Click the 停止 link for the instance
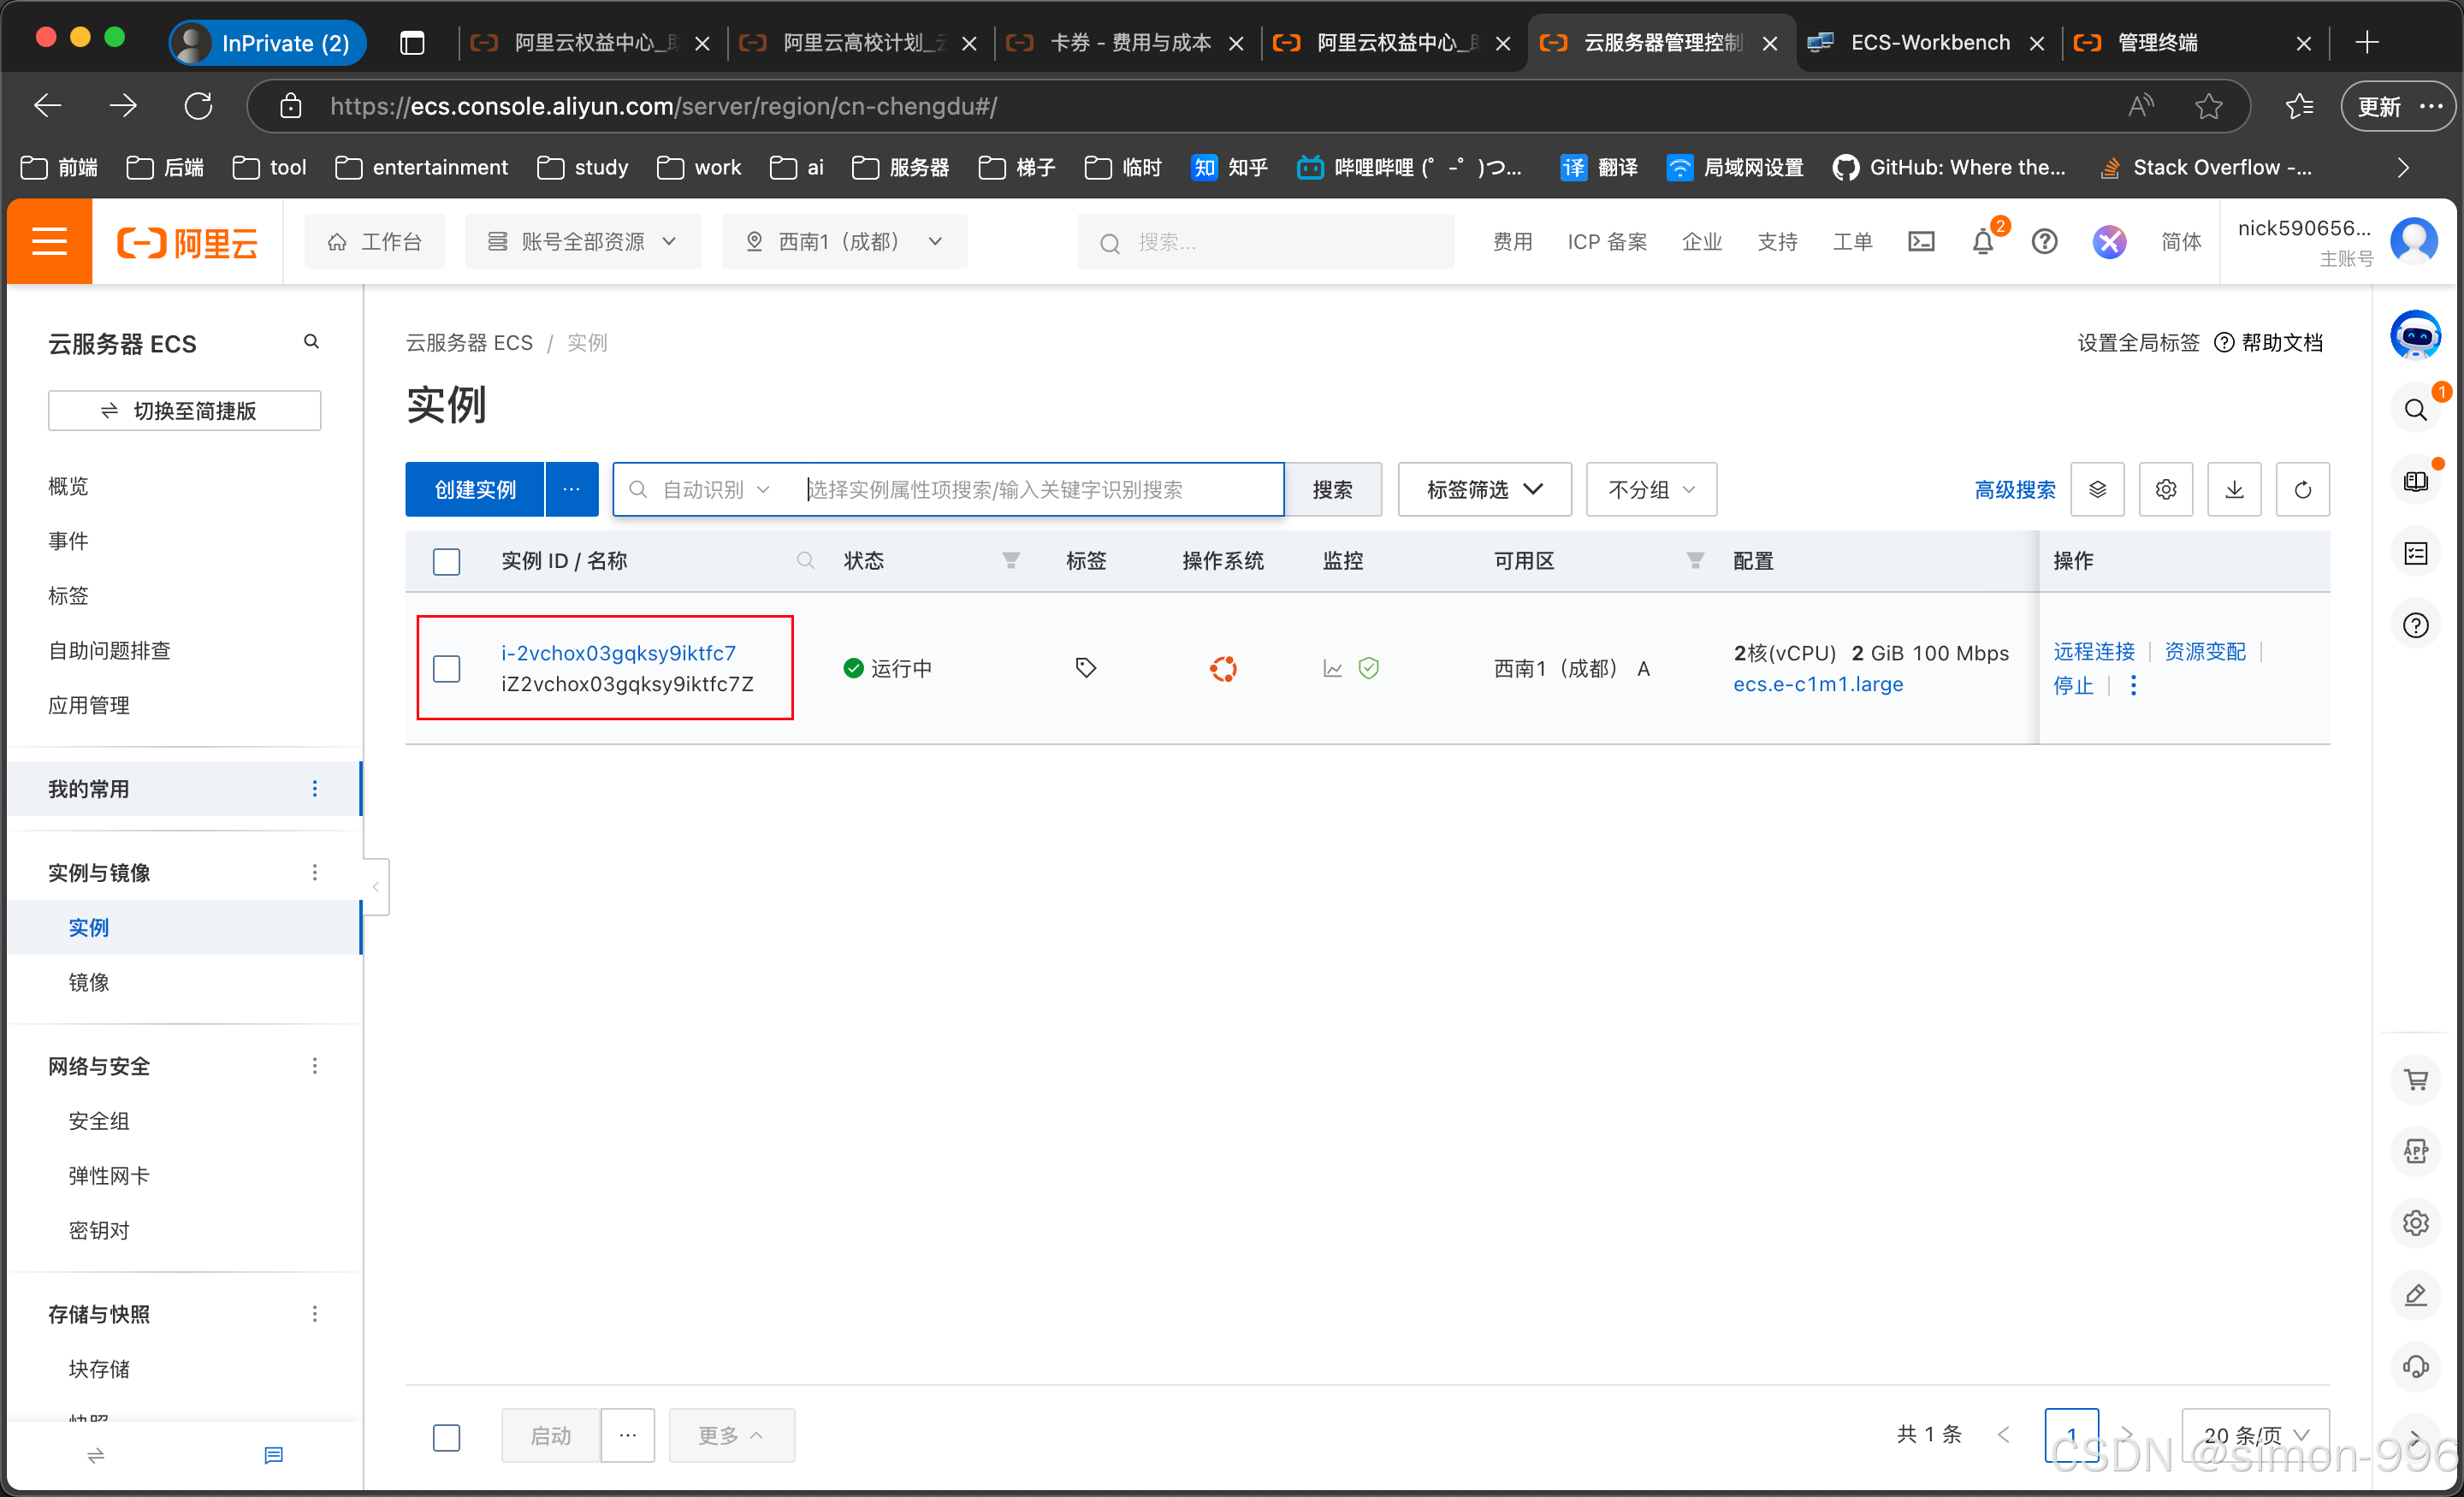 [x=2072, y=685]
